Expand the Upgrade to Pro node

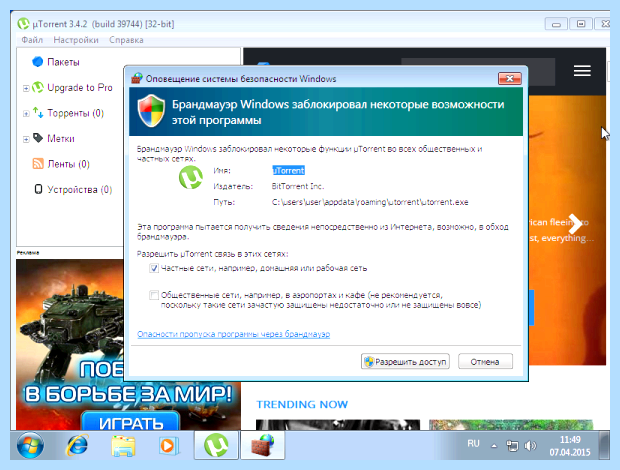click(x=26, y=88)
